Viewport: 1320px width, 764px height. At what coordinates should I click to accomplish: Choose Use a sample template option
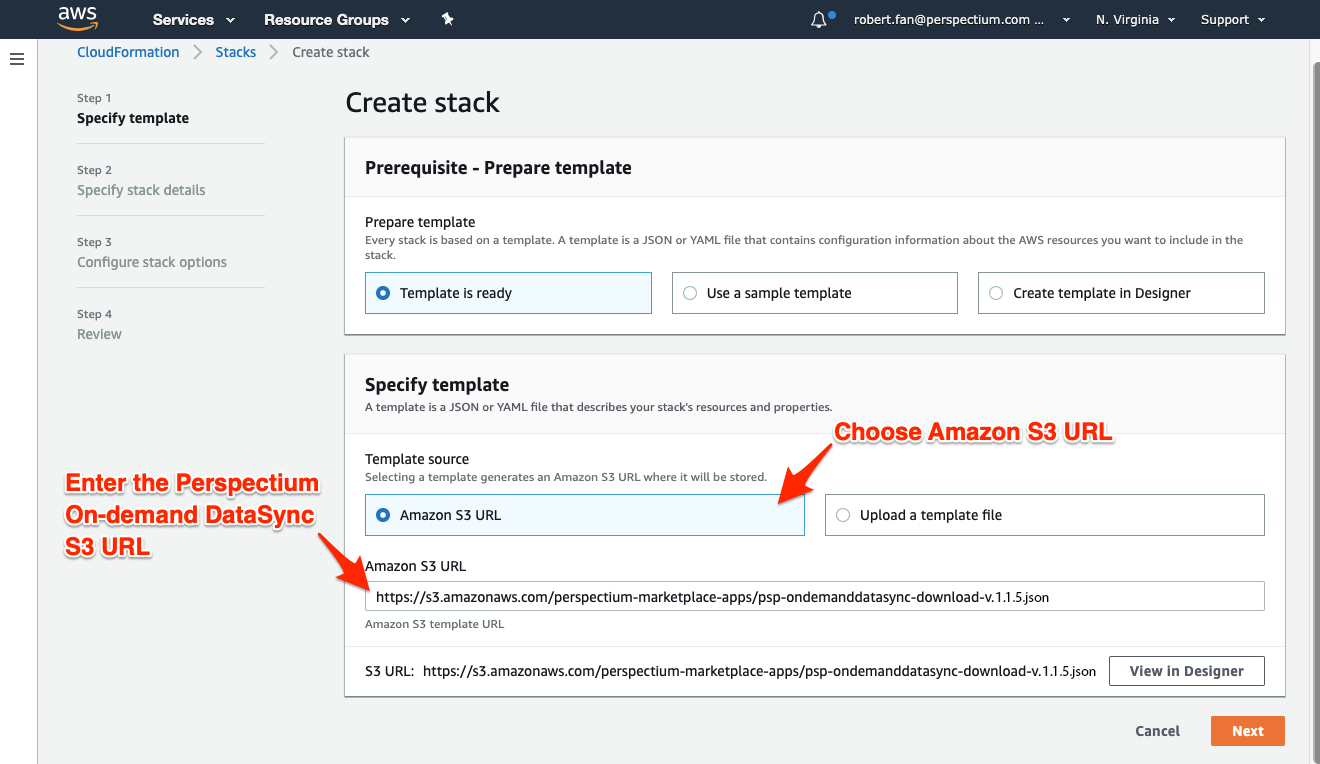tap(814, 293)
